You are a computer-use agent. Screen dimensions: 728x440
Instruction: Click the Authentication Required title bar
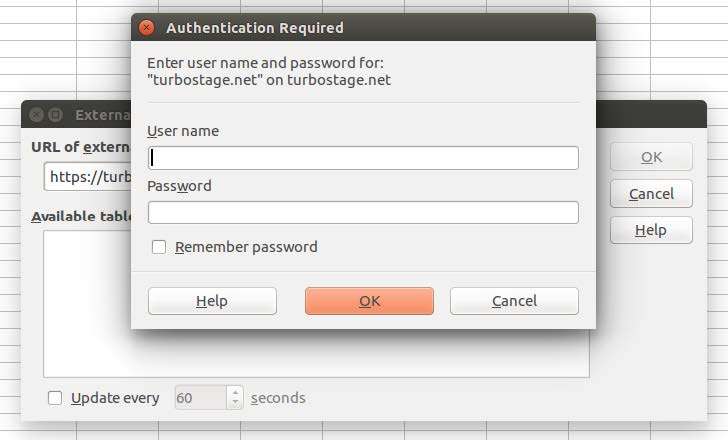pyautogui.click(x=363, y=27)
